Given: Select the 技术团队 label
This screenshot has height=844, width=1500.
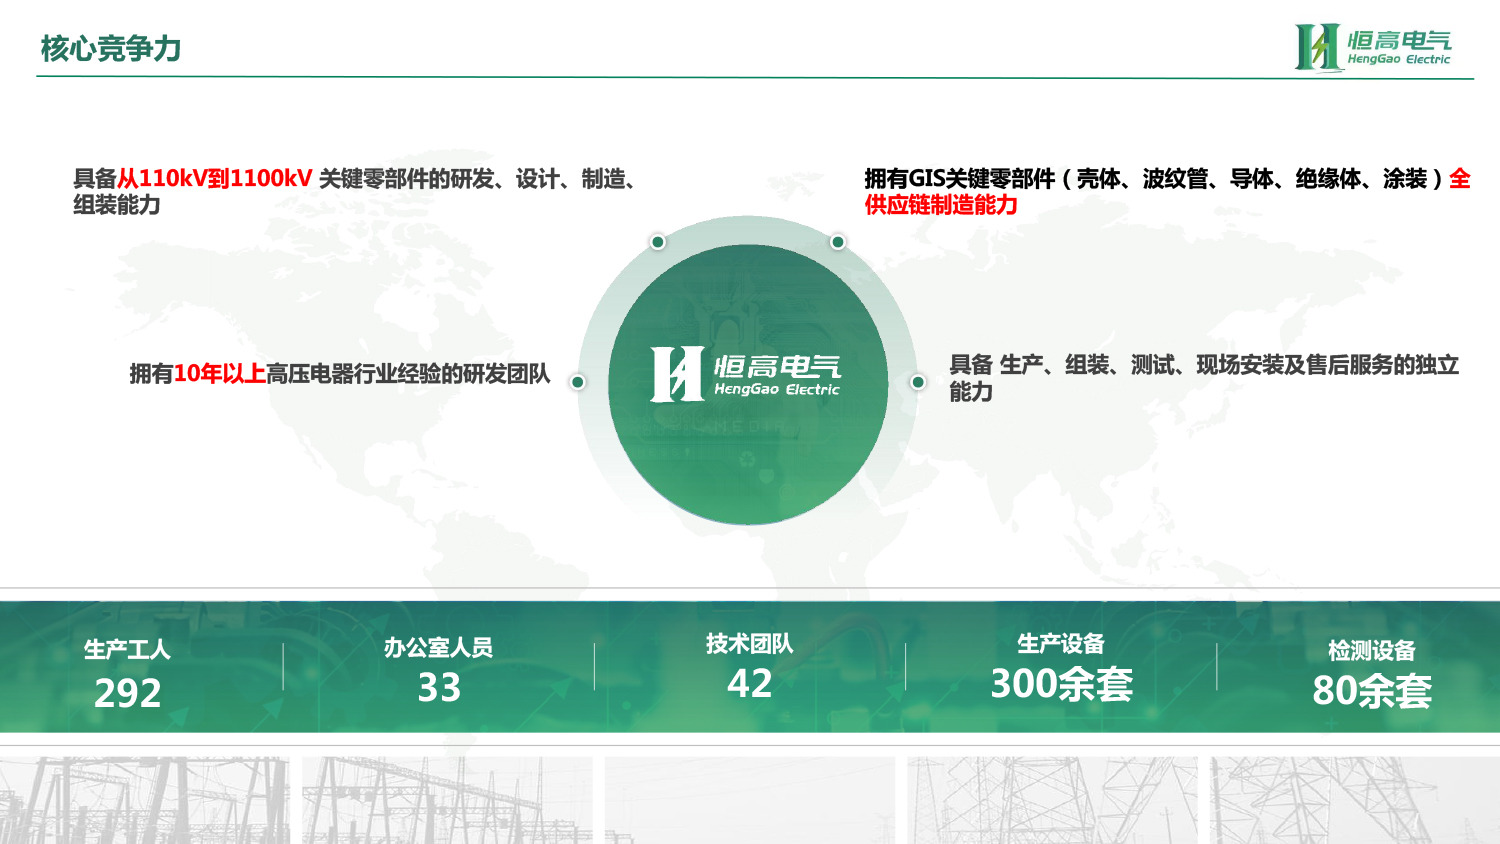Looking at the screenshot, I should [x=749, y=644].
